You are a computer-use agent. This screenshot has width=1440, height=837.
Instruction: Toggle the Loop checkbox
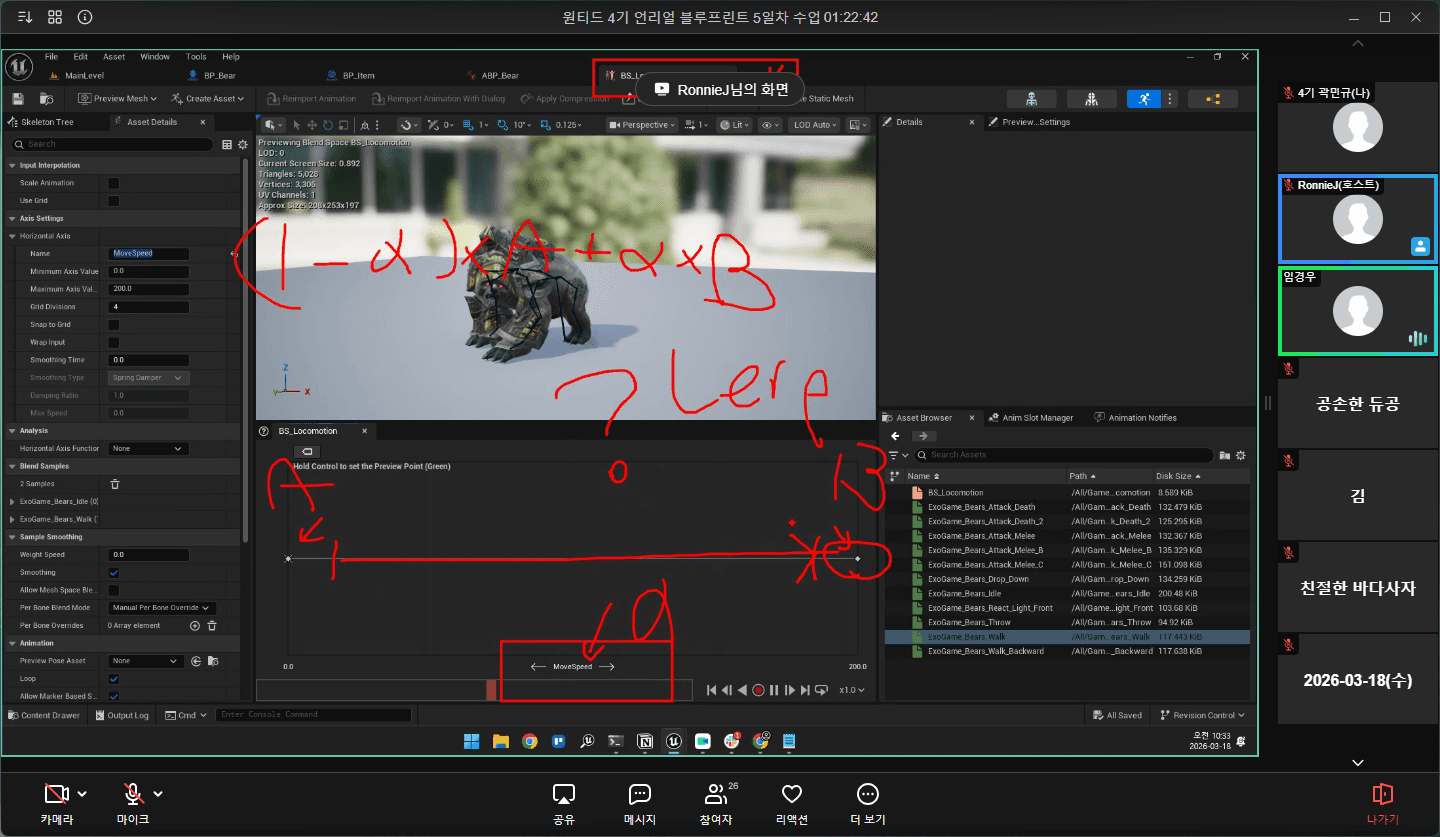[113, 679]
